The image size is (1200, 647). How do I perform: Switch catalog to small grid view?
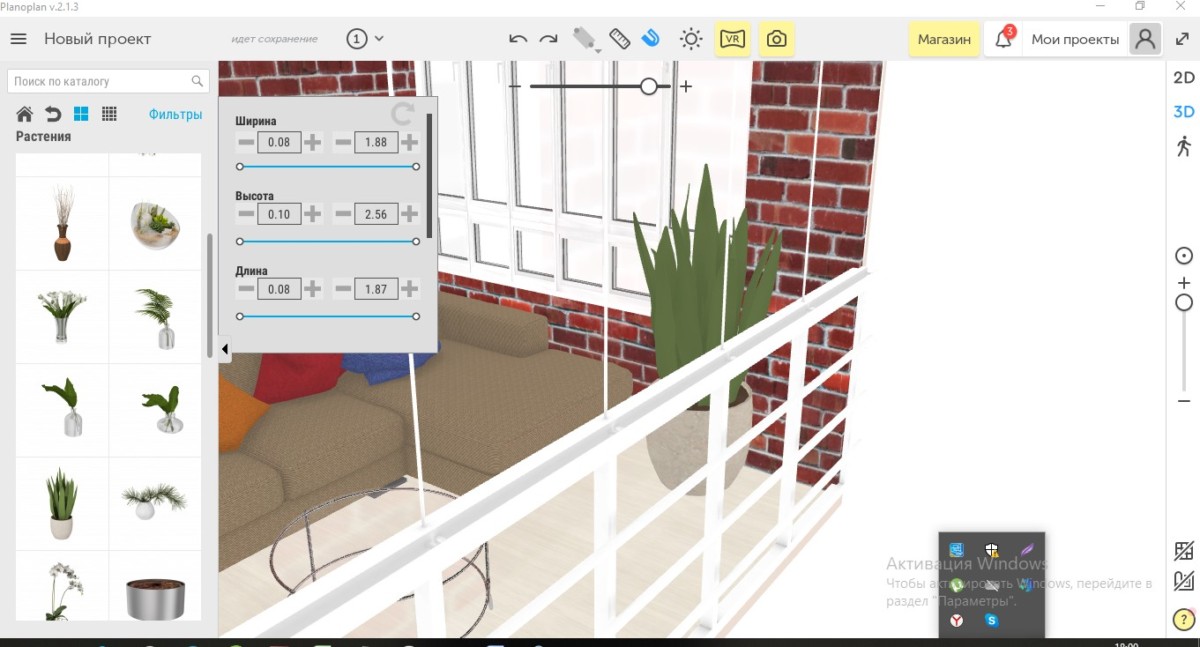pos(110,114)
